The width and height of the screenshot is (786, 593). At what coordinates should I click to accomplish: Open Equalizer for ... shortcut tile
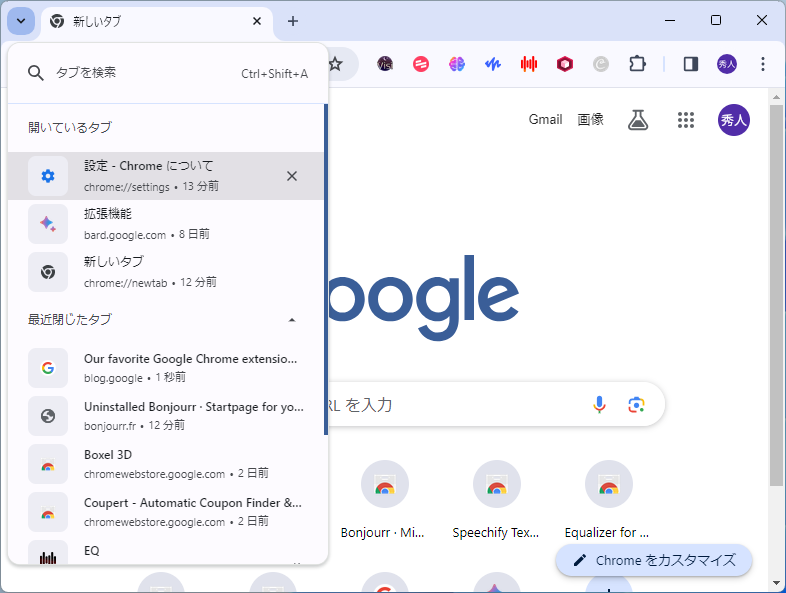[609, 499]
